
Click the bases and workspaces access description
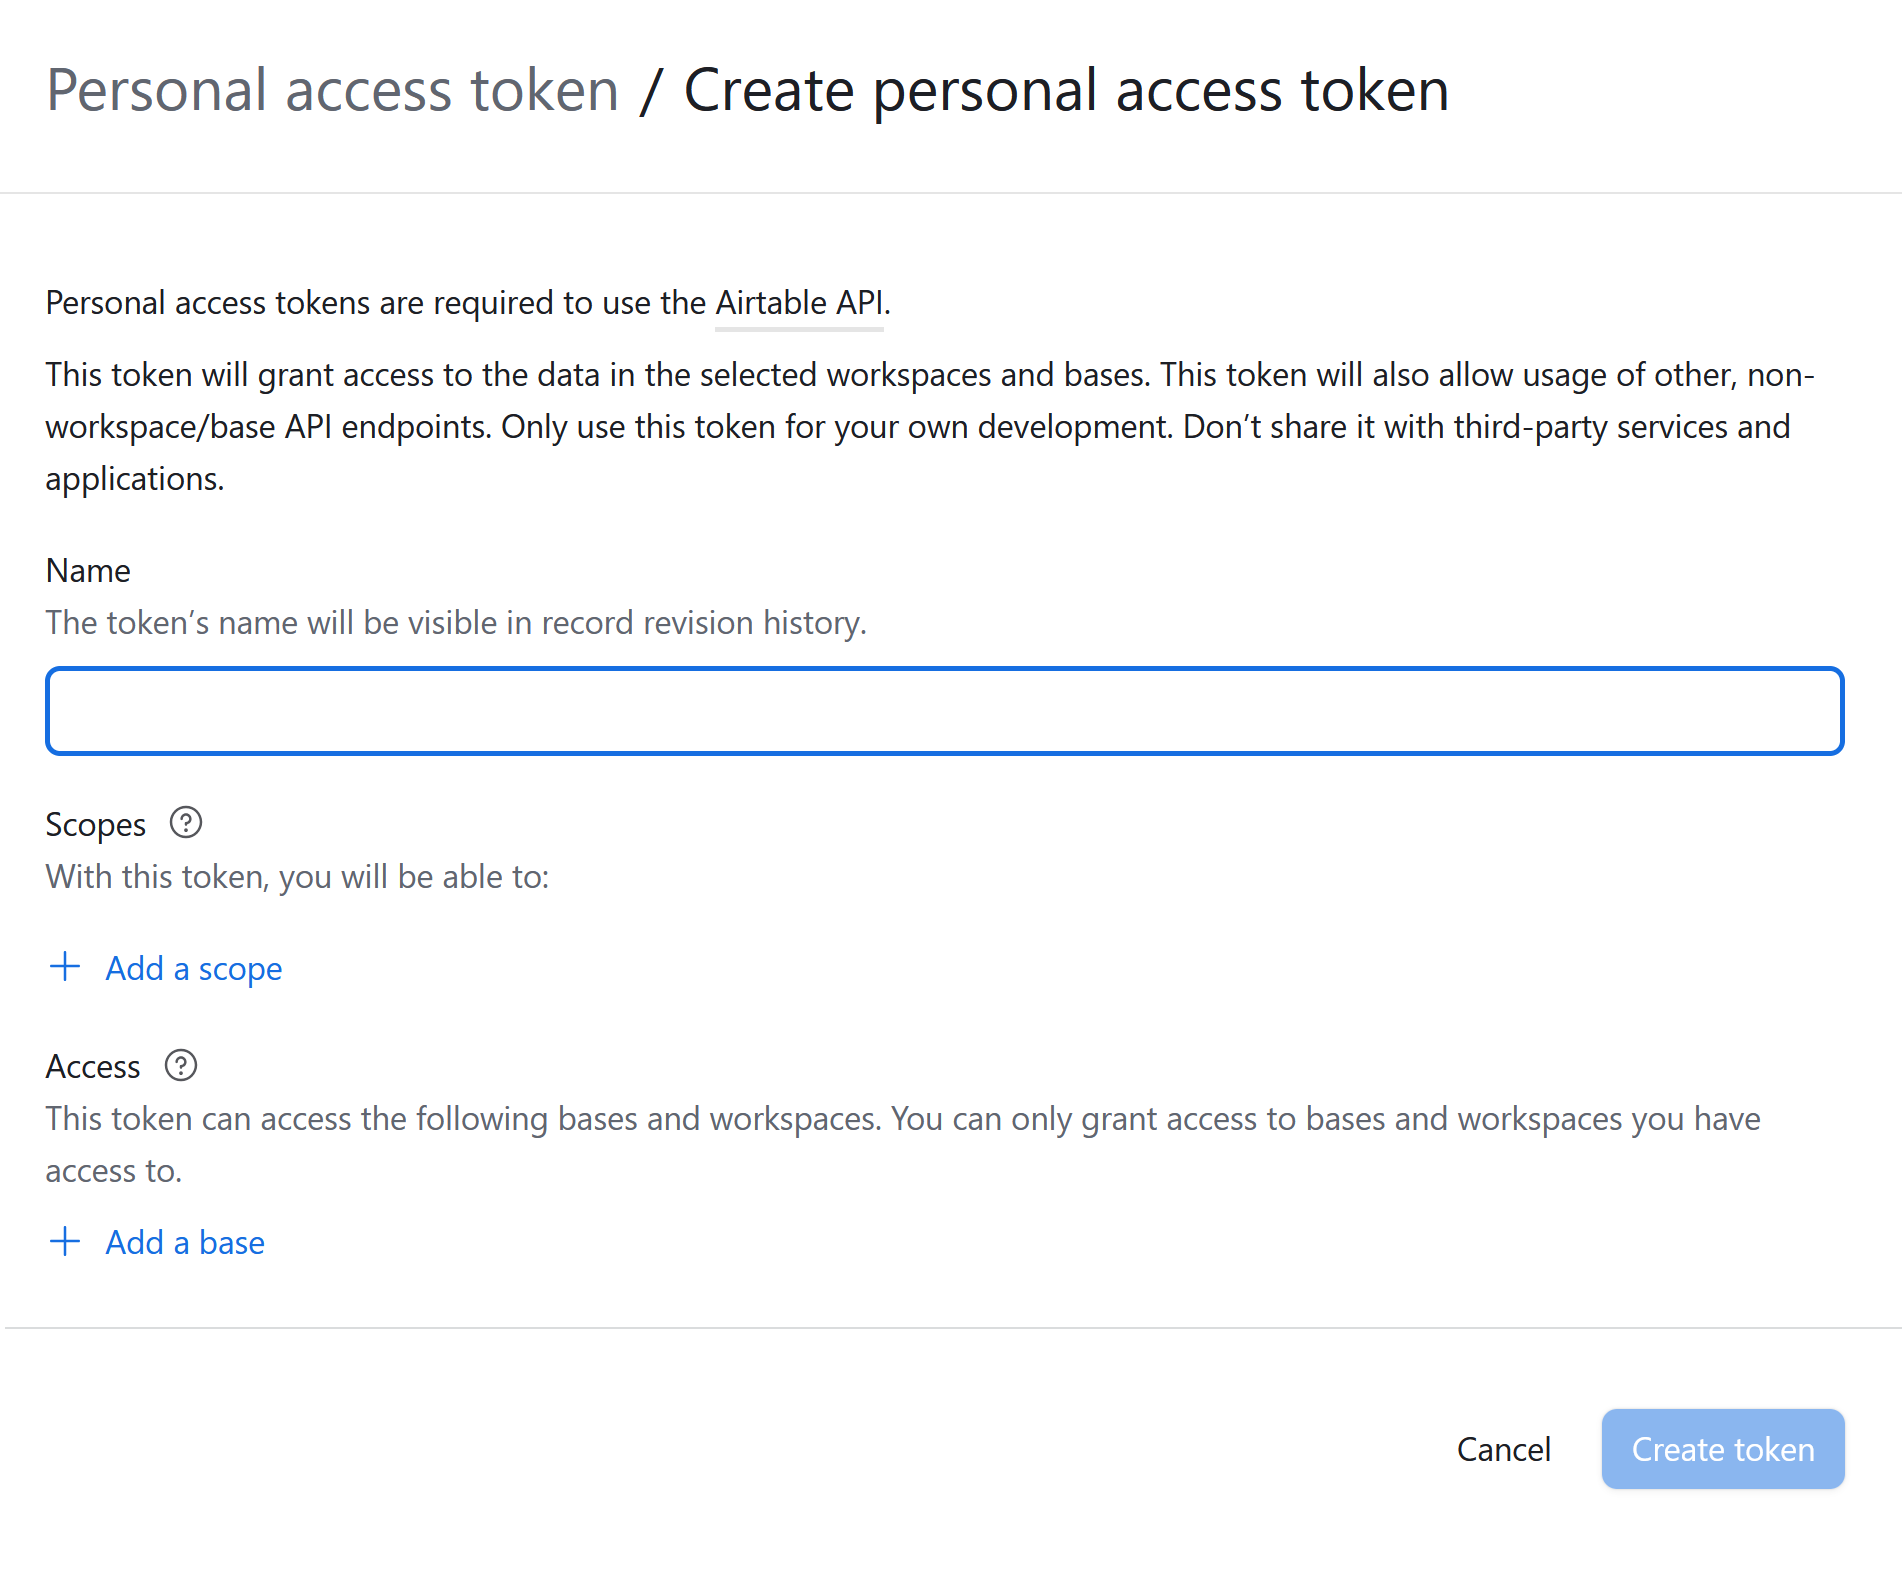tap(903, 1144)
